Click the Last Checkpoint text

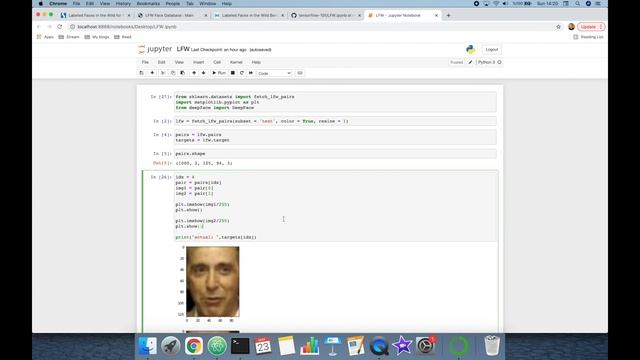[219, 50]
